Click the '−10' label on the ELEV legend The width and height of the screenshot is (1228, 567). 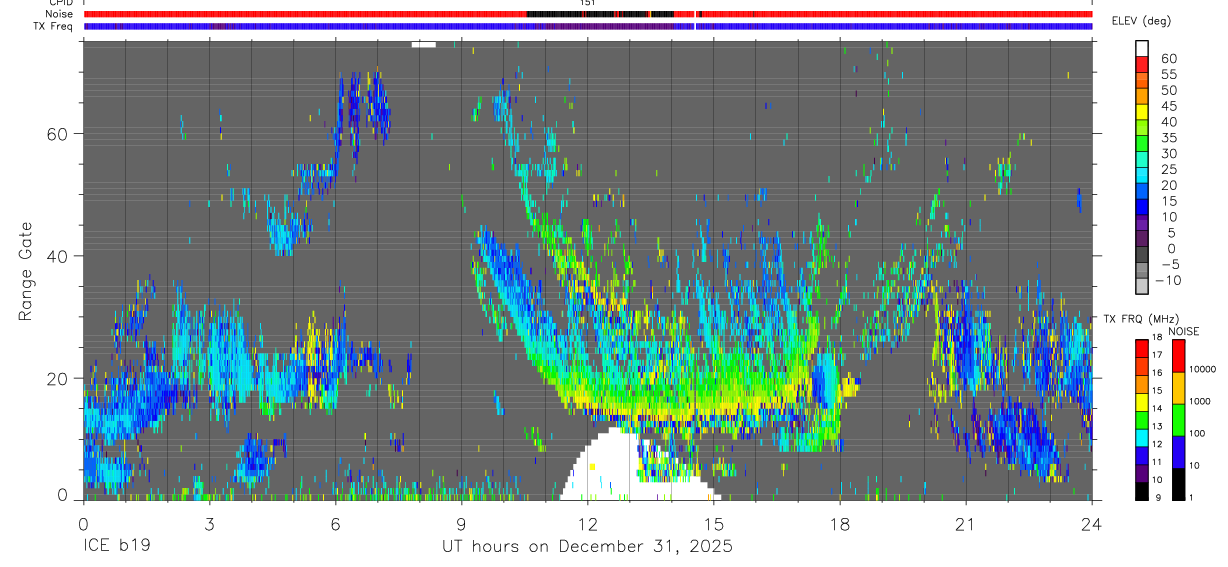(1168, 281)
